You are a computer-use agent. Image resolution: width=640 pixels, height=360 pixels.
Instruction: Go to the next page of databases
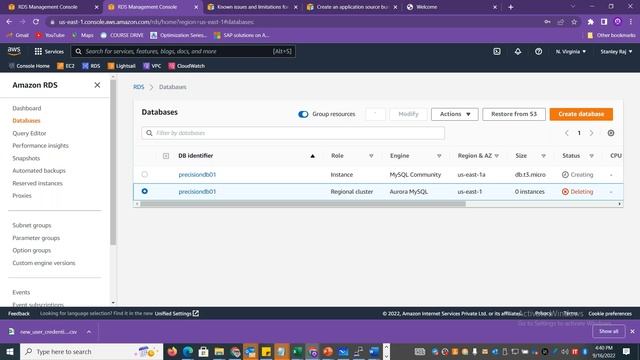[x=591, y=133]
